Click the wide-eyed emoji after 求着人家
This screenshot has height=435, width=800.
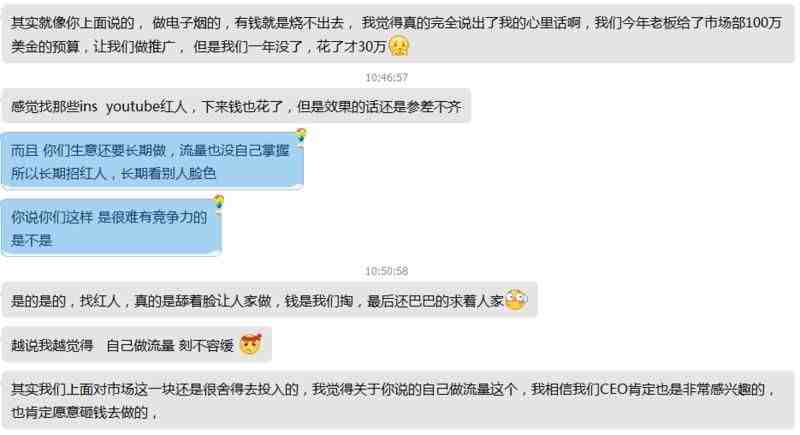pos(516,300)
